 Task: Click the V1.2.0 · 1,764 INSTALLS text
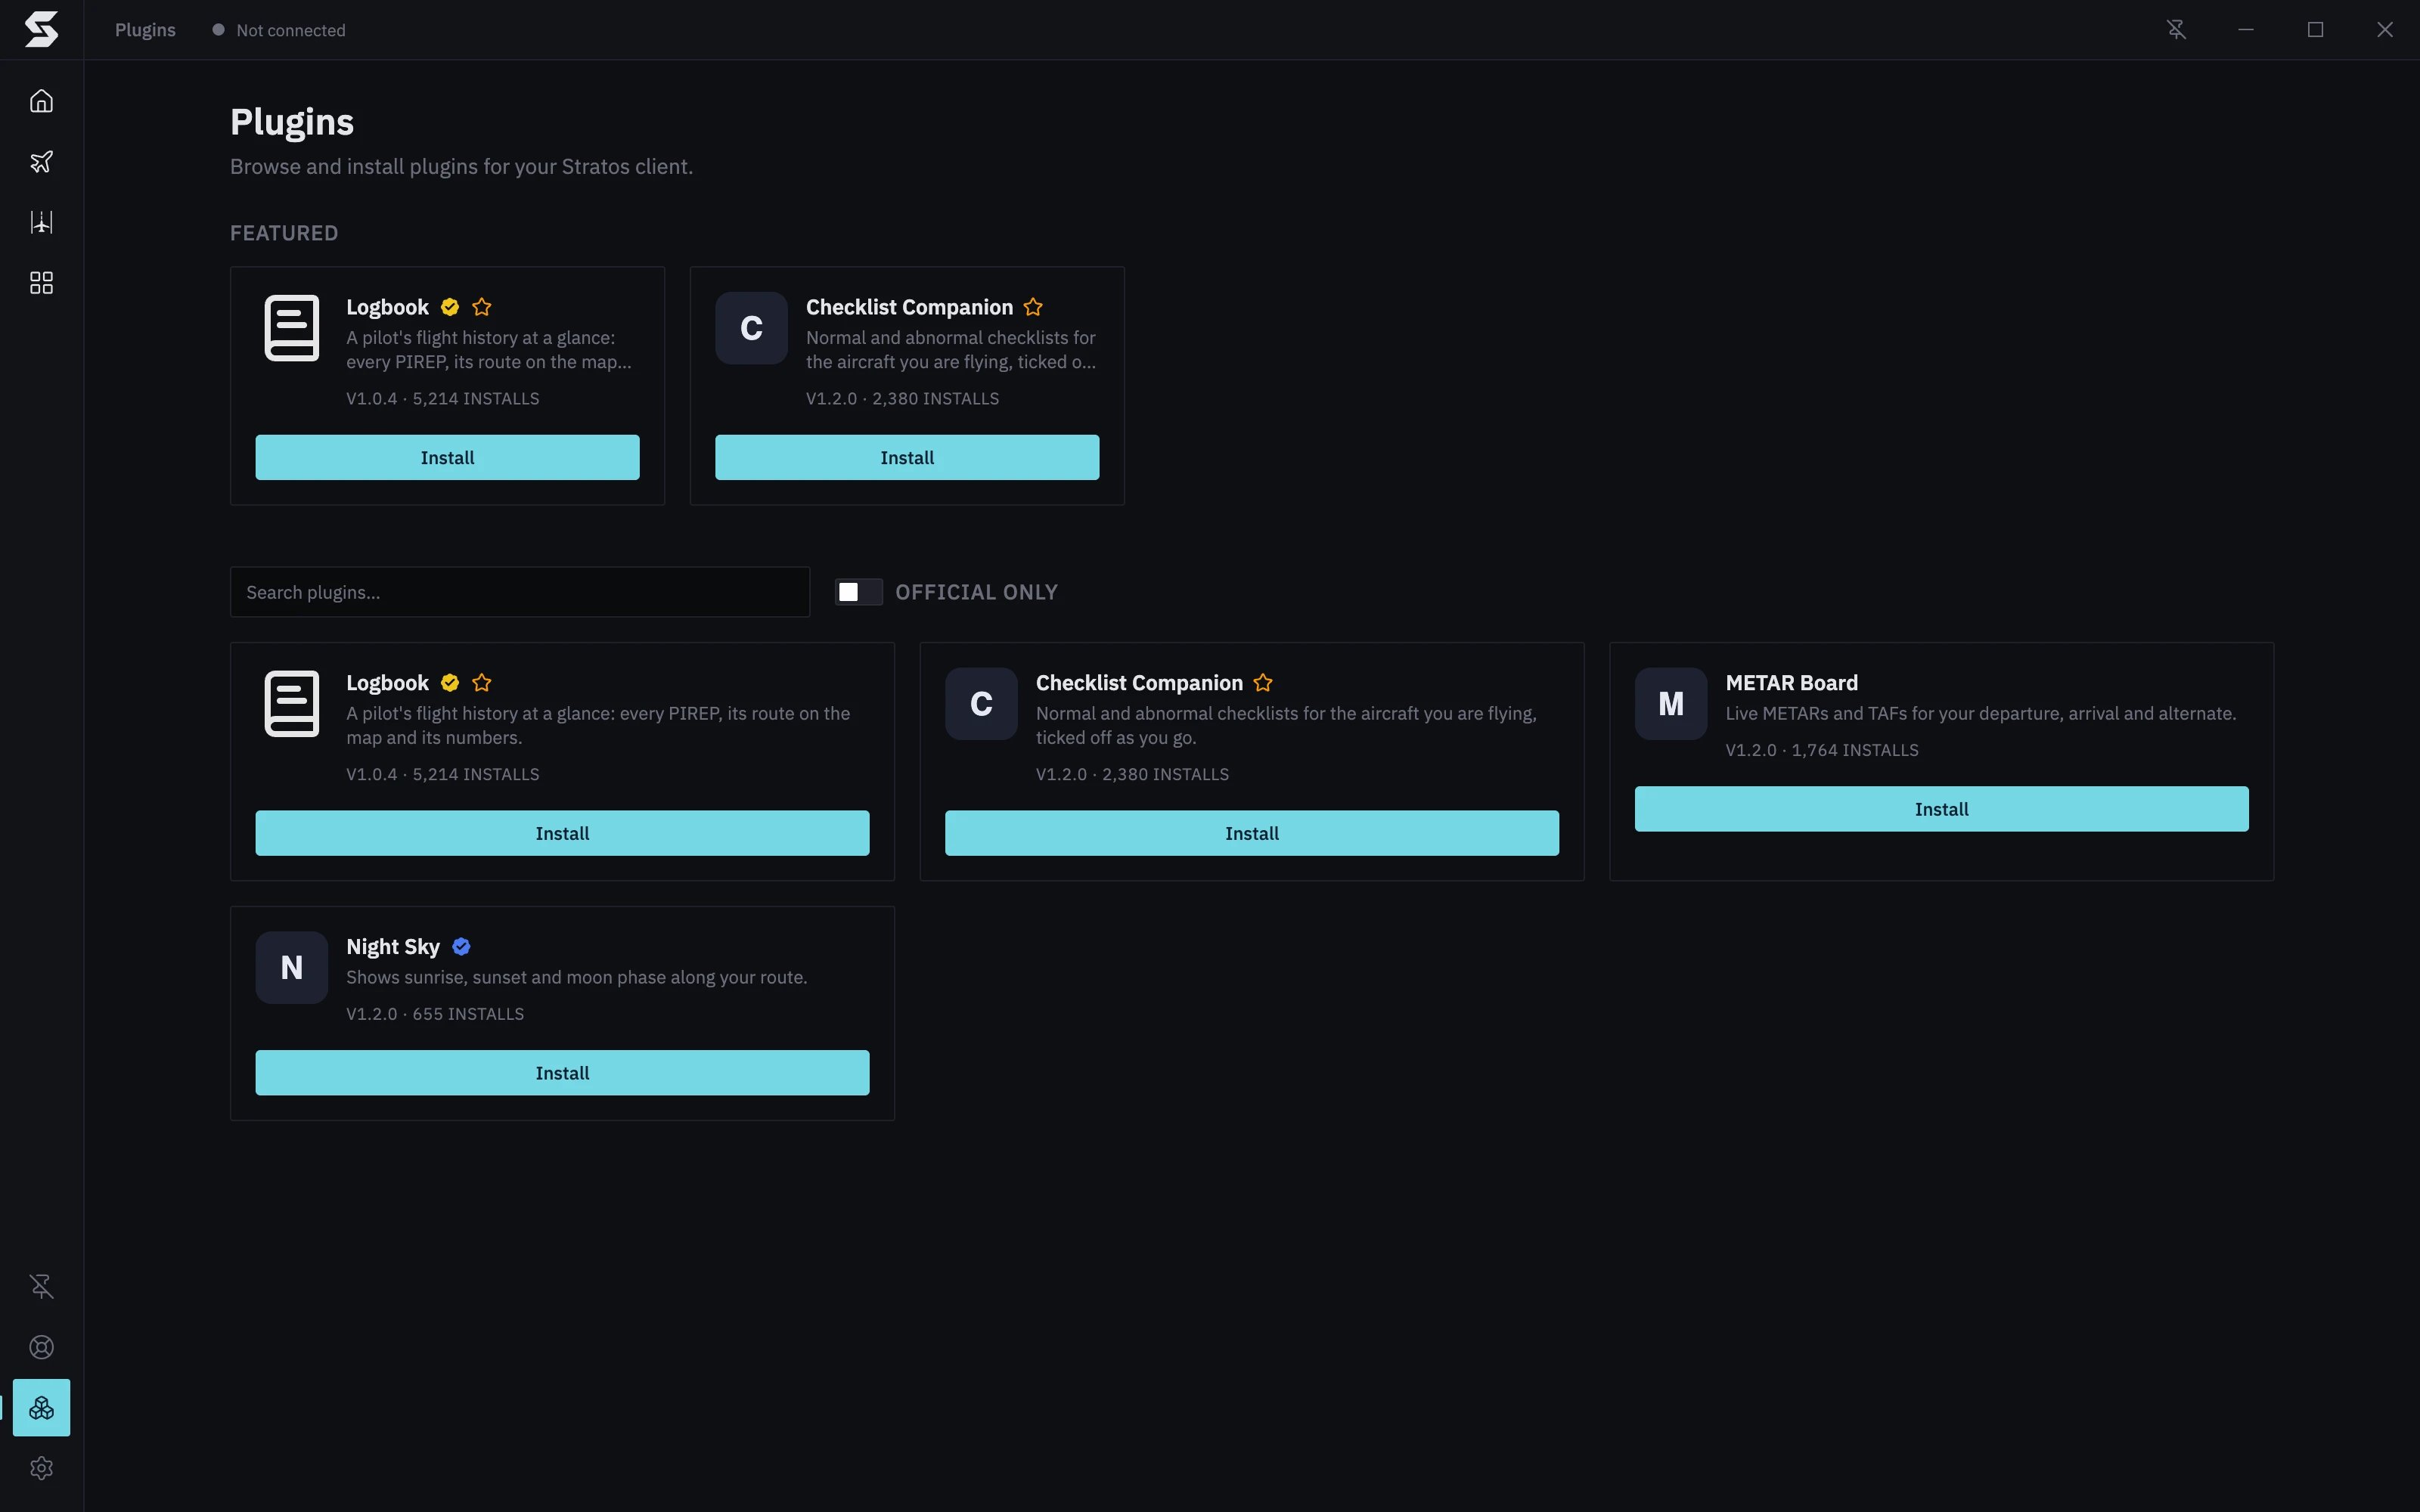click(1821, 750)
